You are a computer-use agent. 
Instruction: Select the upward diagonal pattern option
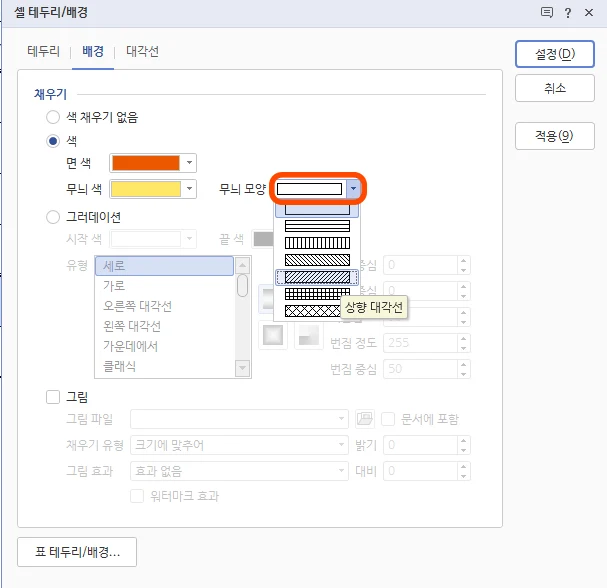tap(317, 277)
